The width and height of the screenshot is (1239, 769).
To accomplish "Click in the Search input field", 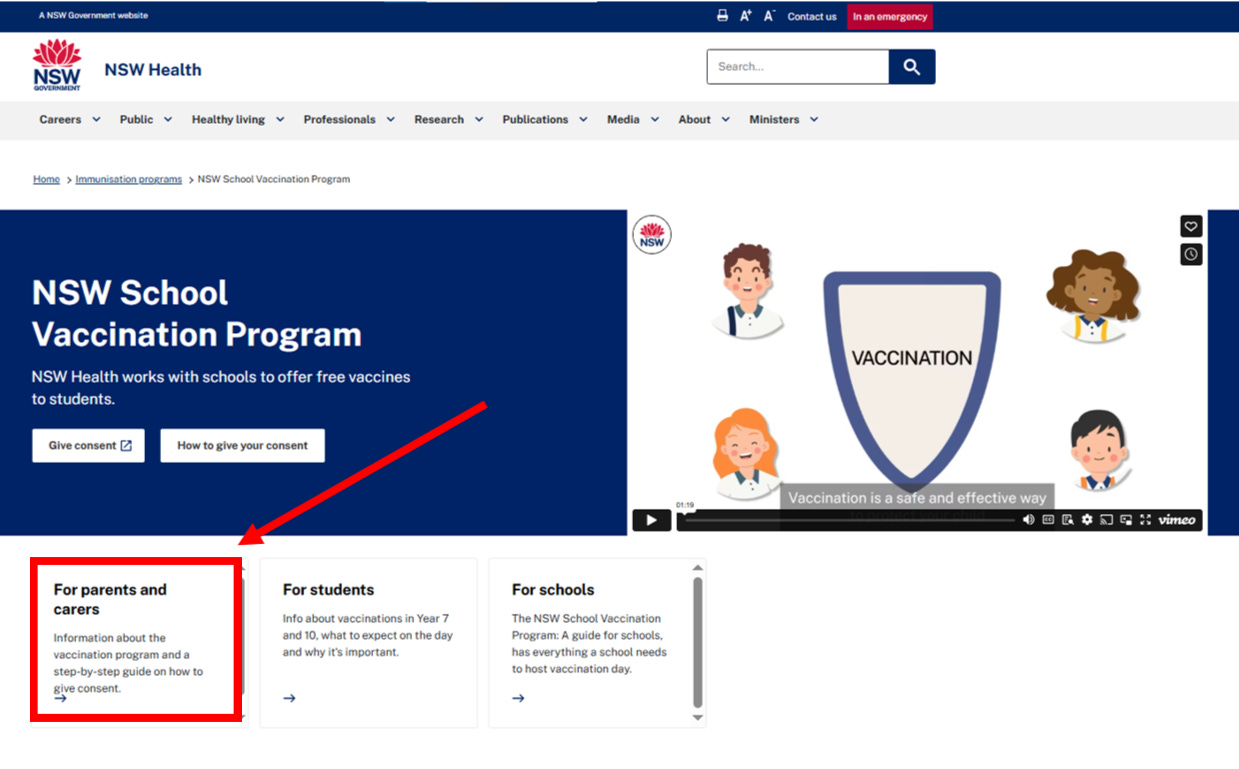I will pyautogui.click(x=798, y=67).
